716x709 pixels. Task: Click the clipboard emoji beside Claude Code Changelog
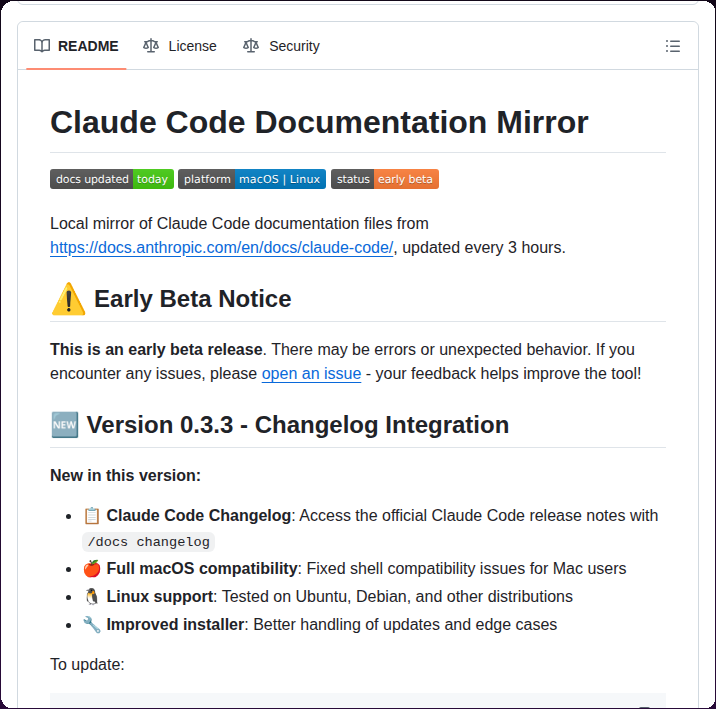tap(92, 515)
